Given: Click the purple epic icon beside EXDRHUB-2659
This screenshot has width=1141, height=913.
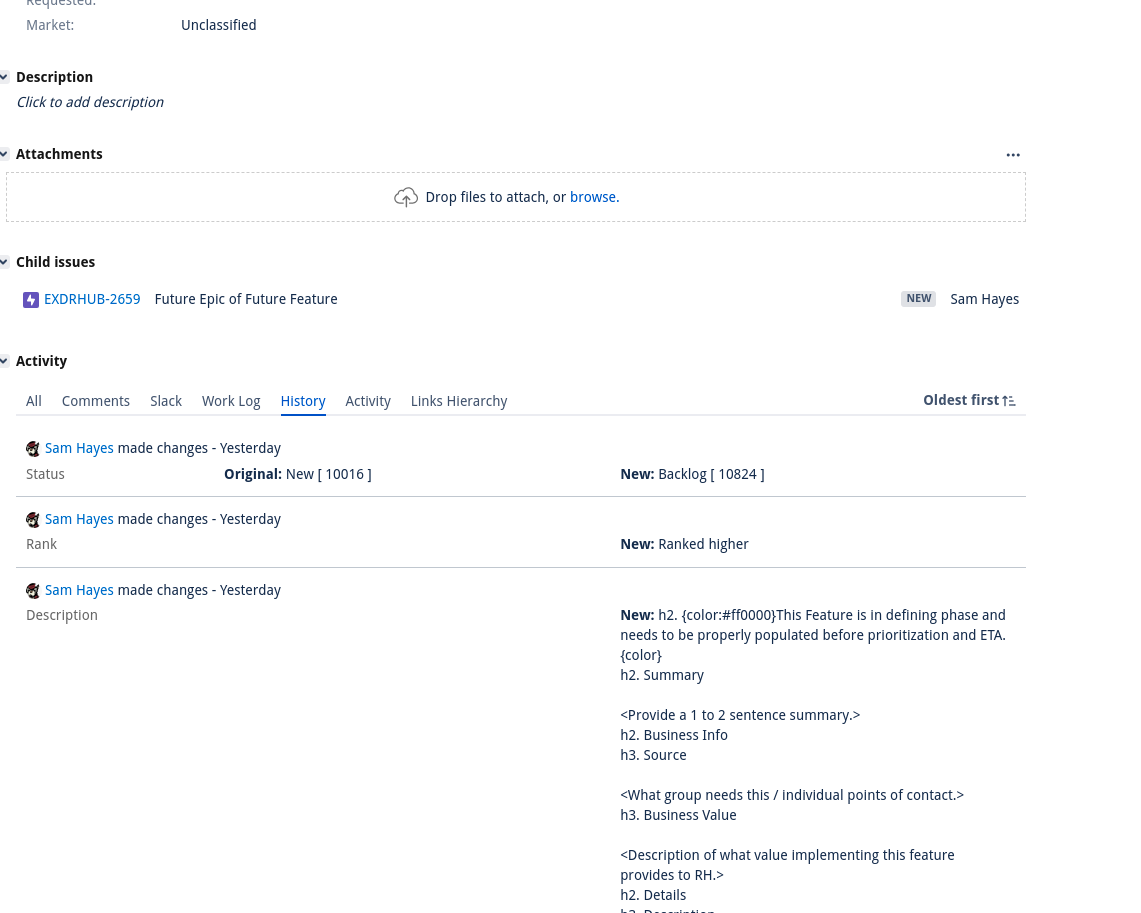Looking at the screenshot, I should click(x=31, y=300).
